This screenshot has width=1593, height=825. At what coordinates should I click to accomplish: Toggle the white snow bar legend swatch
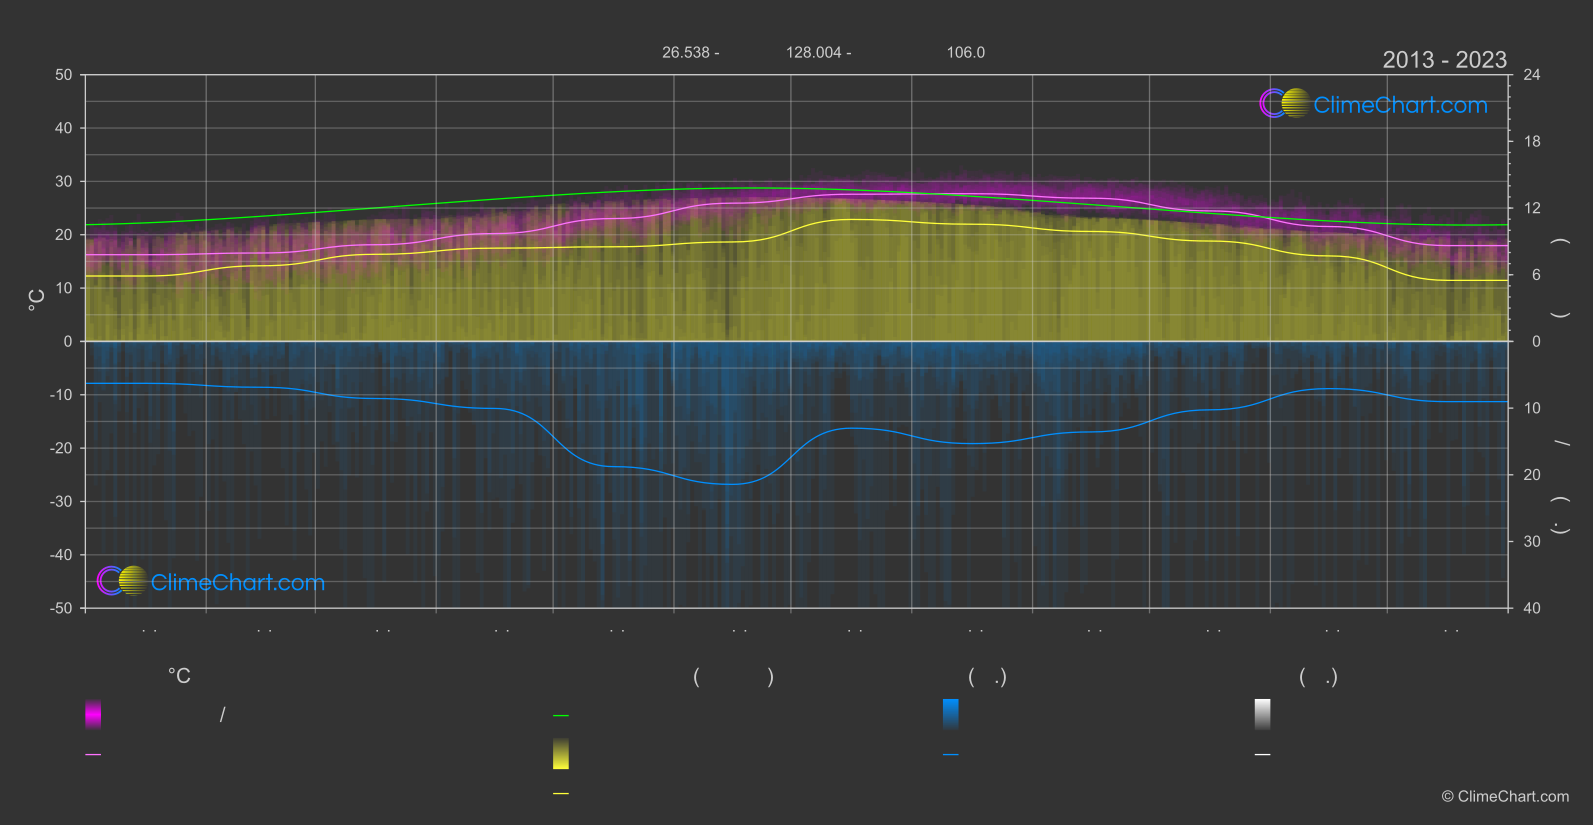[x=1263, y=714]
